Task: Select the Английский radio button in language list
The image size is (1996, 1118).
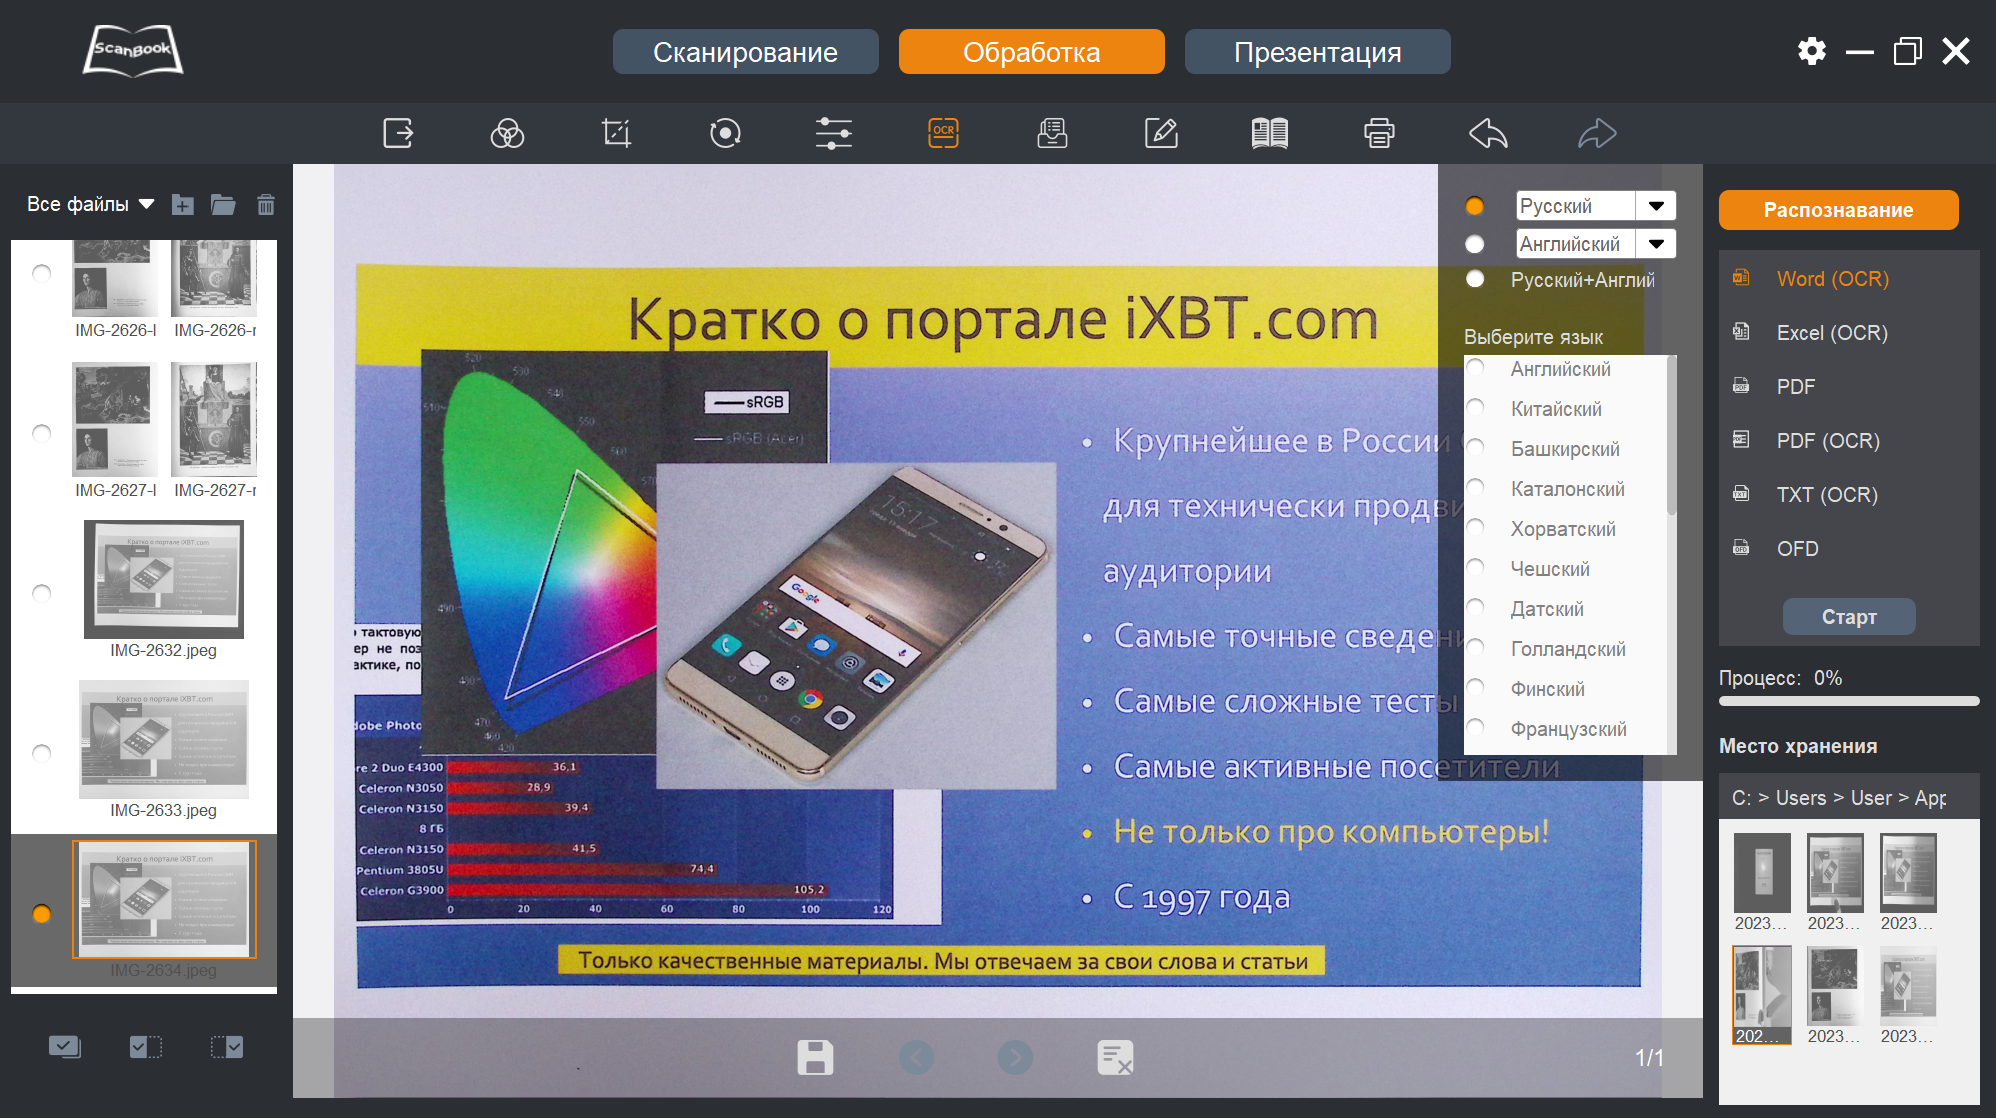Action: 1475,369
